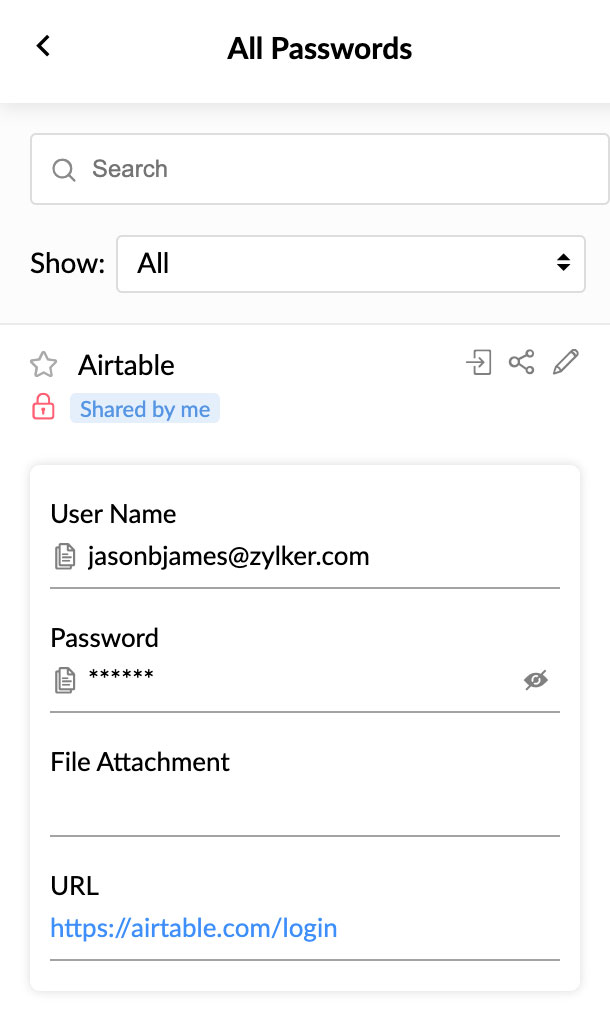Edit the Airtable entry with the pencil icon

coord(566,362)
